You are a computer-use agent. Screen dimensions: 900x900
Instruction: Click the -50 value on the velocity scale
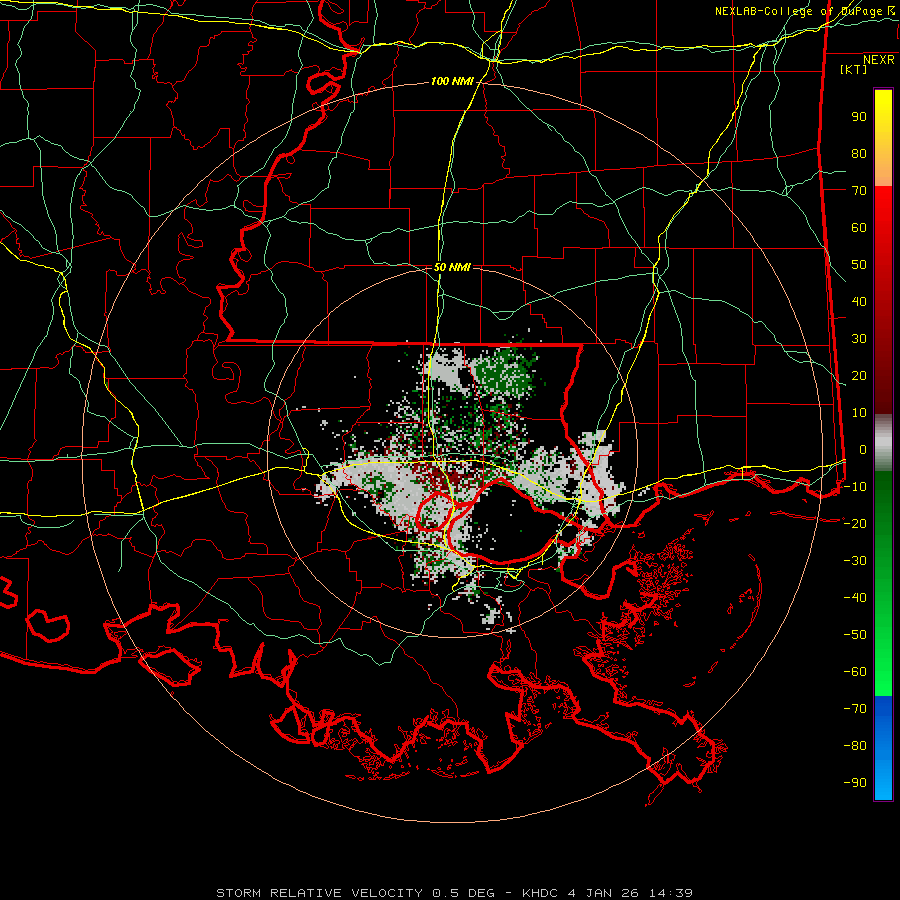click(x=855, y=635)
